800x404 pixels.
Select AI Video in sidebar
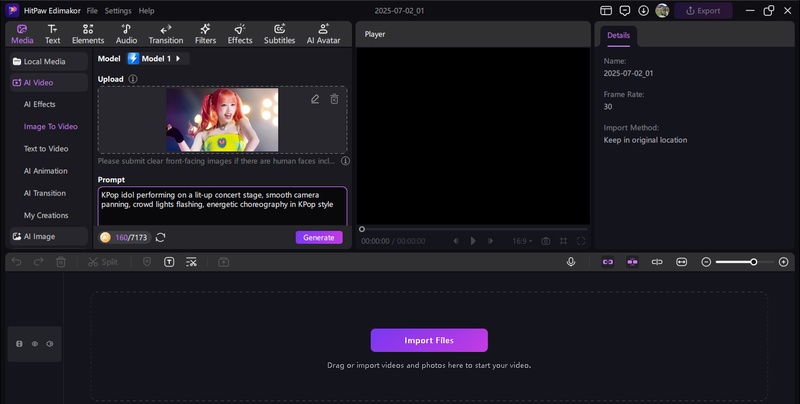pyautogui.click(x=48, y=82)
